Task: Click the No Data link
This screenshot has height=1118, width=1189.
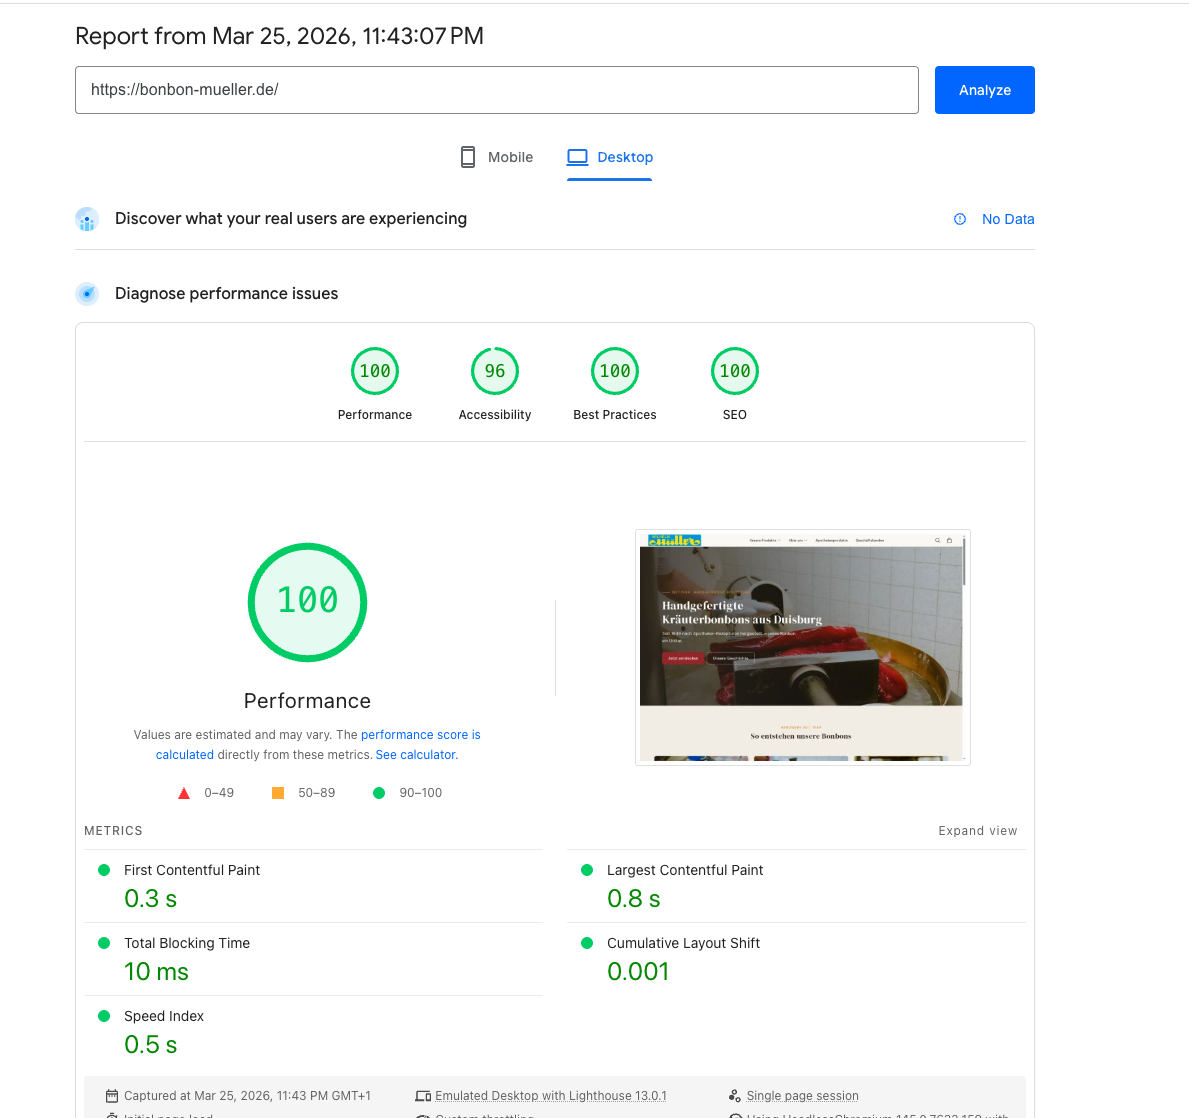Action: 1008,219
